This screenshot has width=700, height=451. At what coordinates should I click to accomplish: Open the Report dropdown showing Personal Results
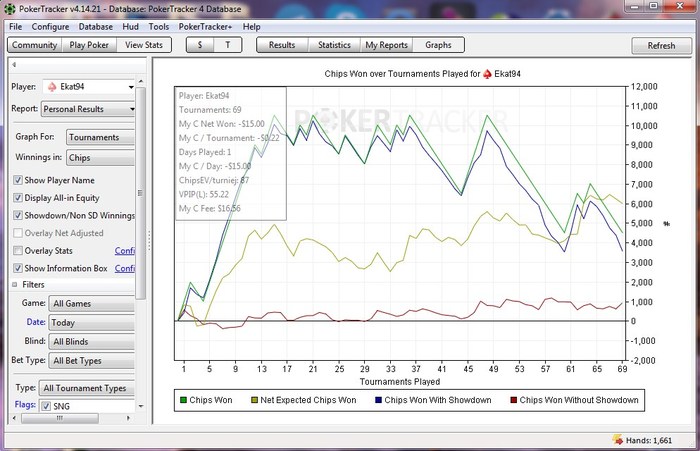click(x=88, y=109)
